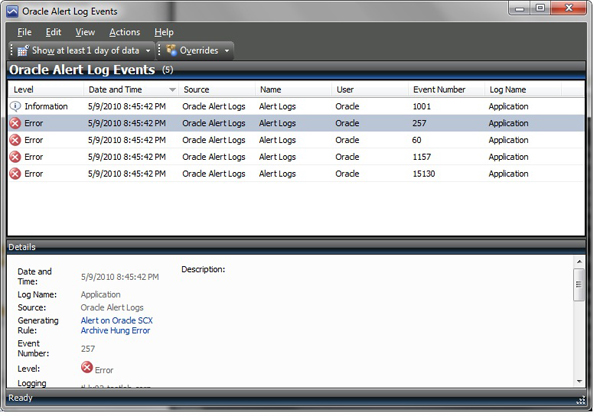Expand the Overrides dropdown arrow

pyautogui.click(x=227, y=50)
